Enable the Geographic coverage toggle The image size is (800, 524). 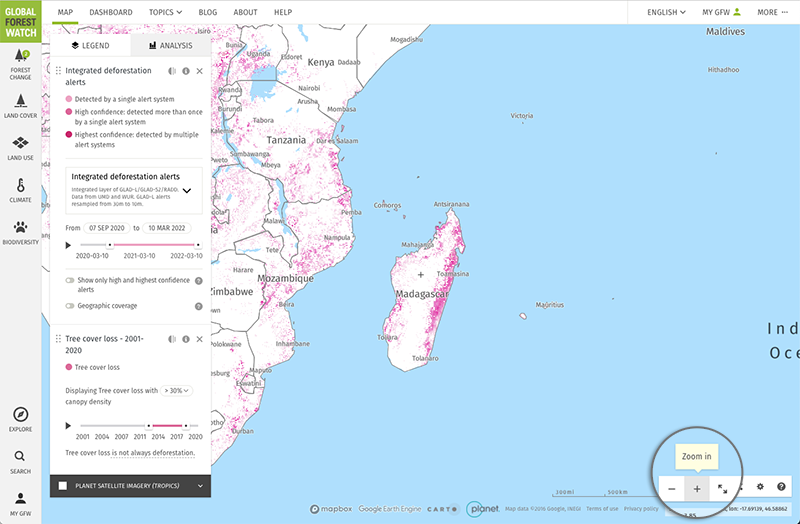[70, 306]
